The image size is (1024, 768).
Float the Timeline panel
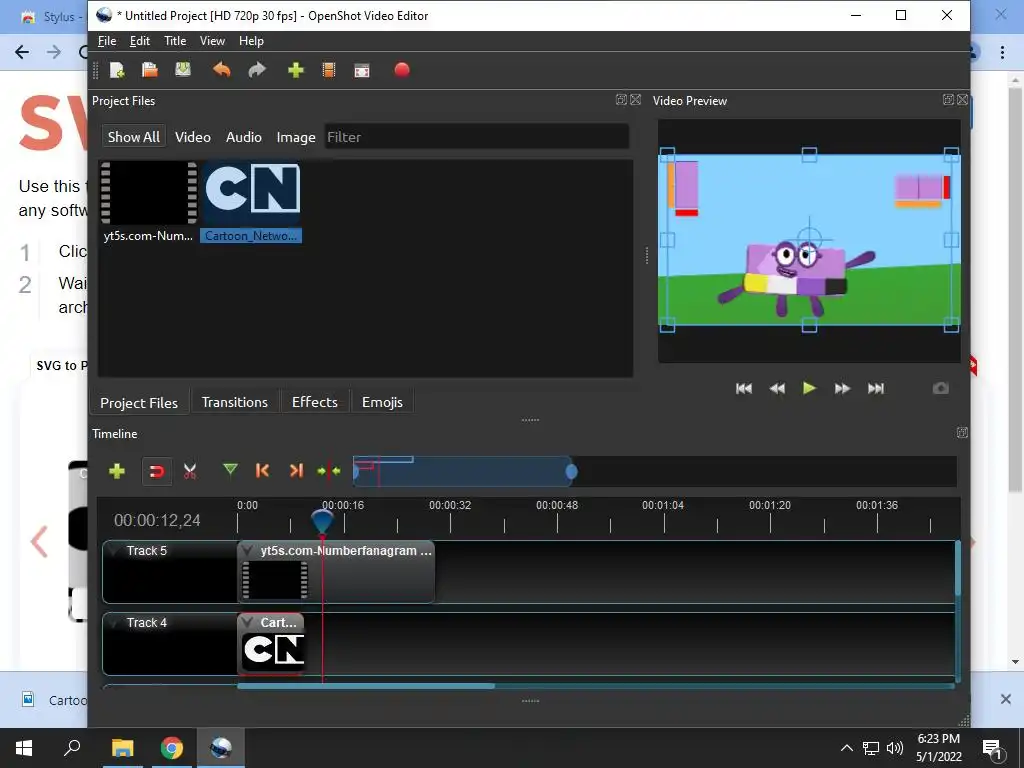pyautogui.click(x=962, y=432)
